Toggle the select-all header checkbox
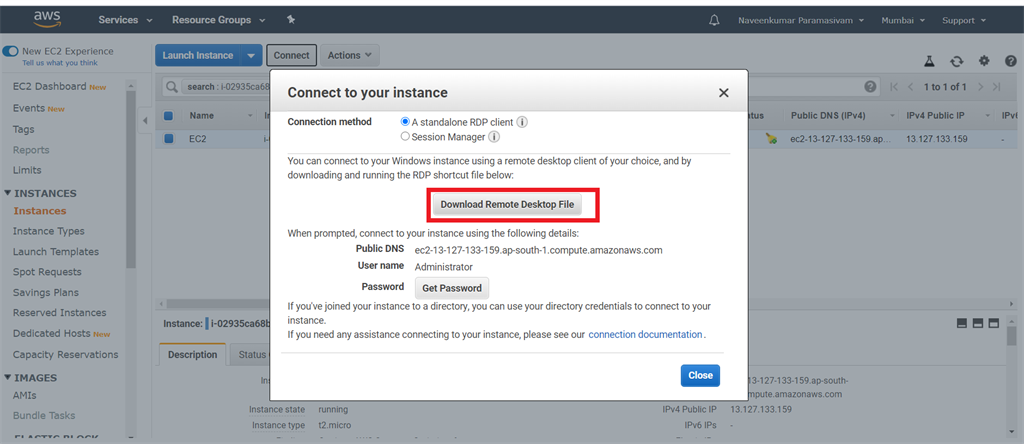1024x444 pixels. pyautogui.click(x=168, y=116)
